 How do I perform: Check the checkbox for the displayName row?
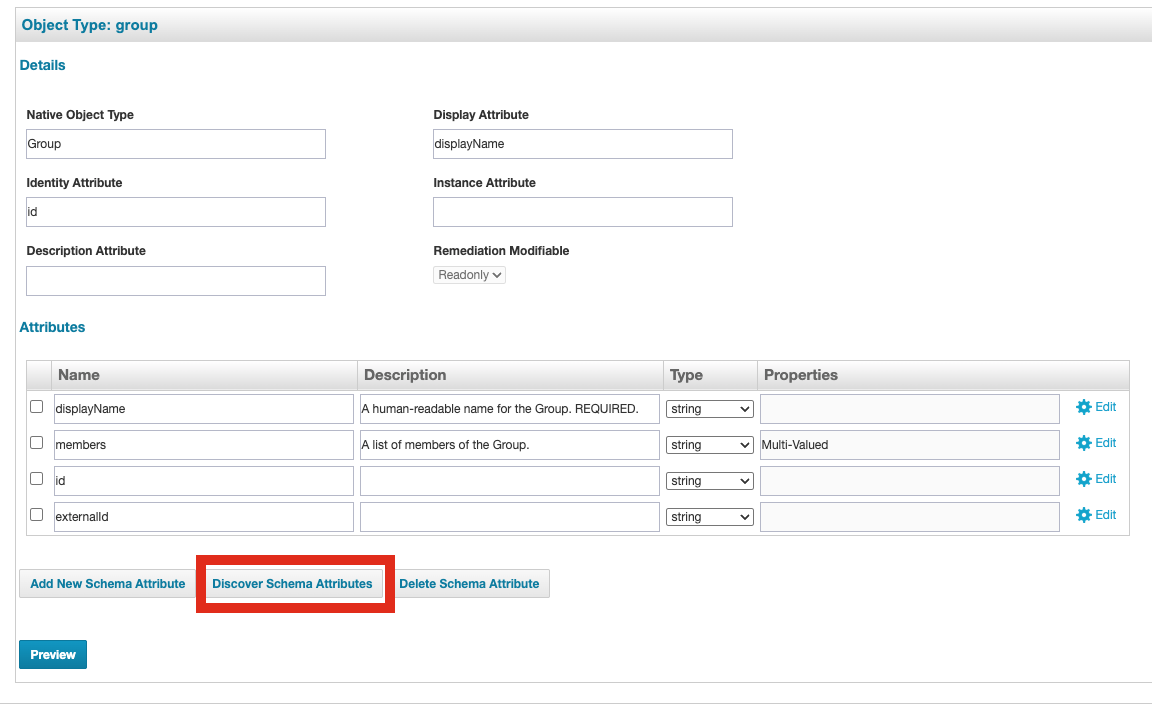coord(36,407)
